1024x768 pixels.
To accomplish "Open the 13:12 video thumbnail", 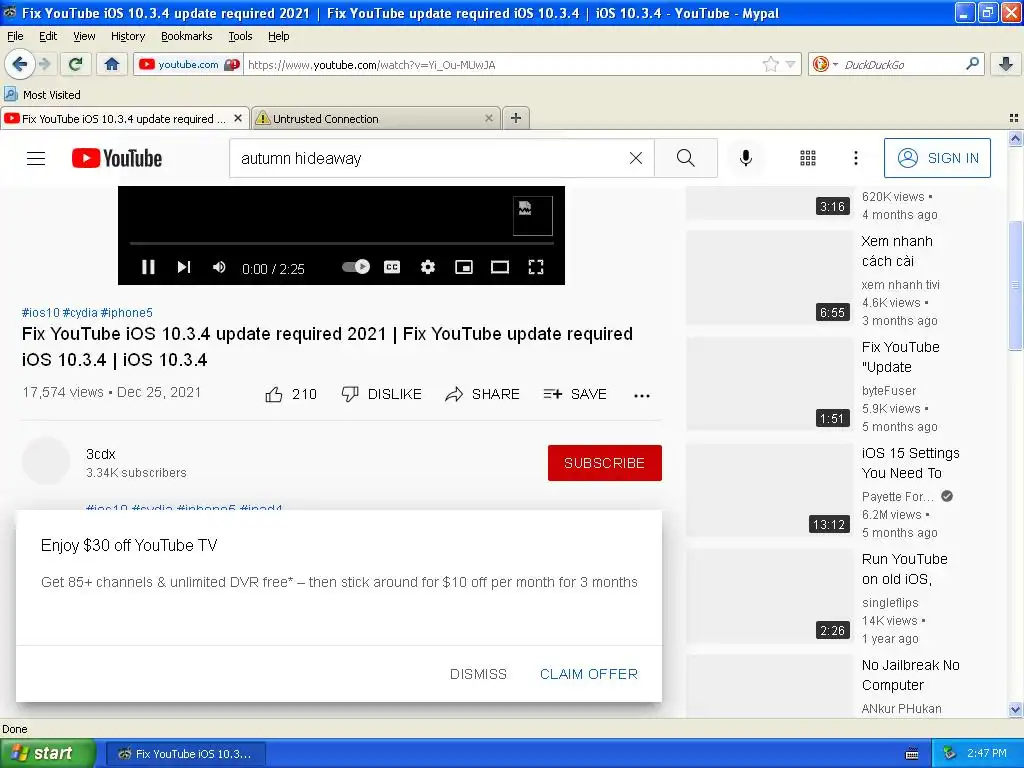I will pyautogui.click(x=770, y=489).
